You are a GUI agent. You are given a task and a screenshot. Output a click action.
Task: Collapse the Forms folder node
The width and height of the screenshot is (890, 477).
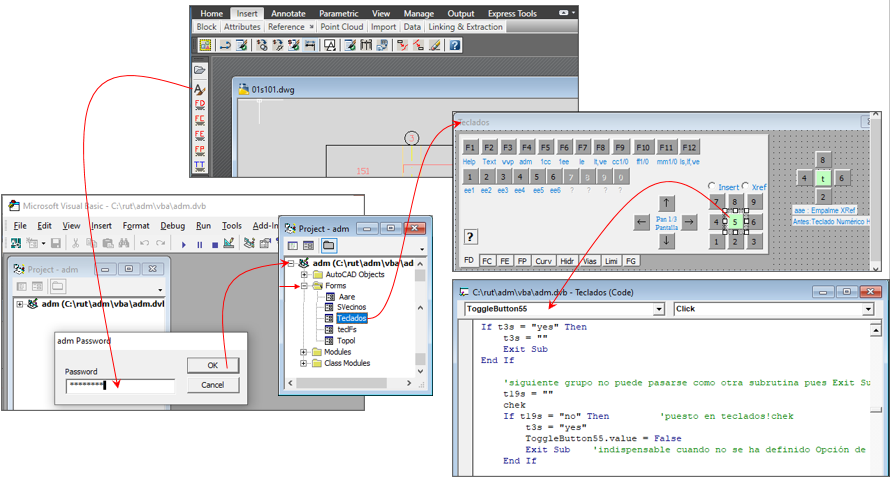[x=303, y=286]
